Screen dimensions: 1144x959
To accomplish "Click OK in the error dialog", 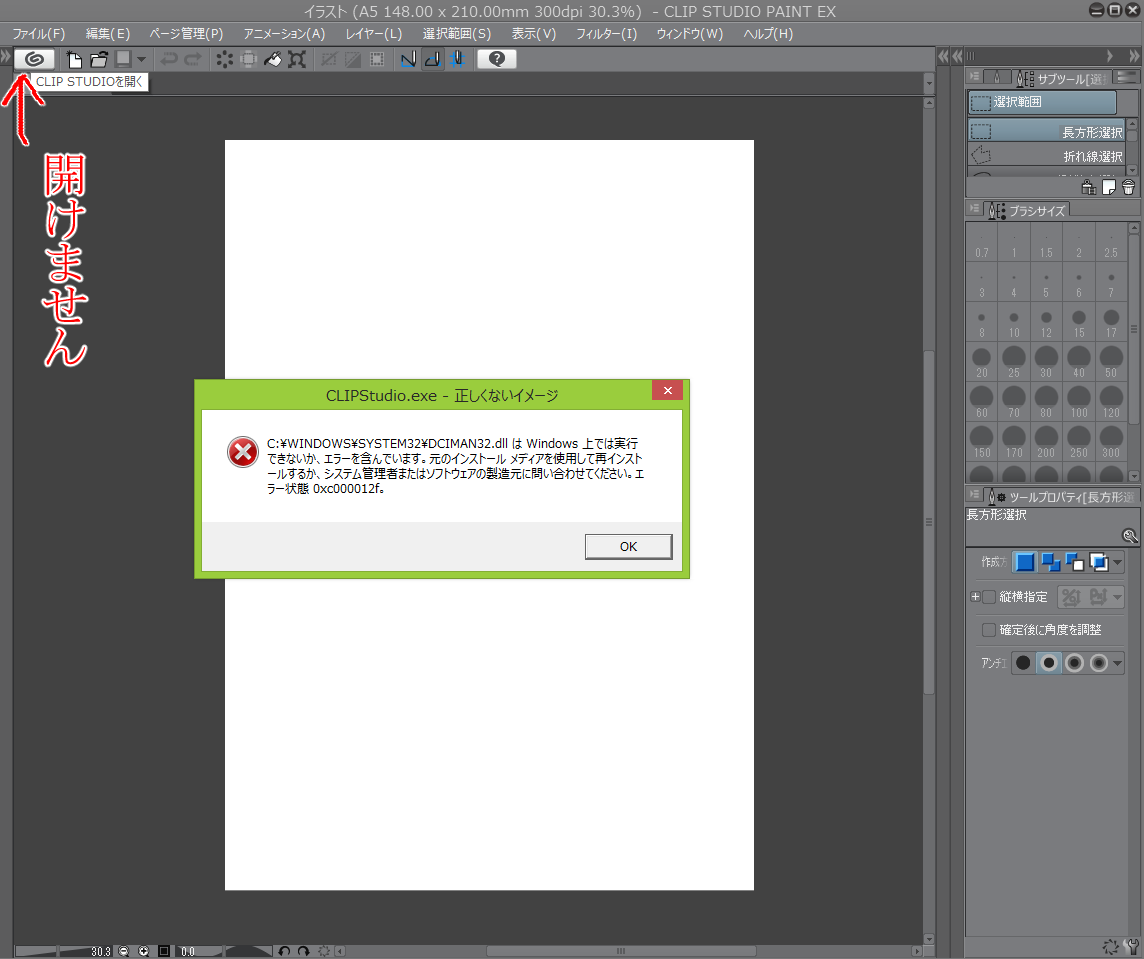I will tap(628, 547).
